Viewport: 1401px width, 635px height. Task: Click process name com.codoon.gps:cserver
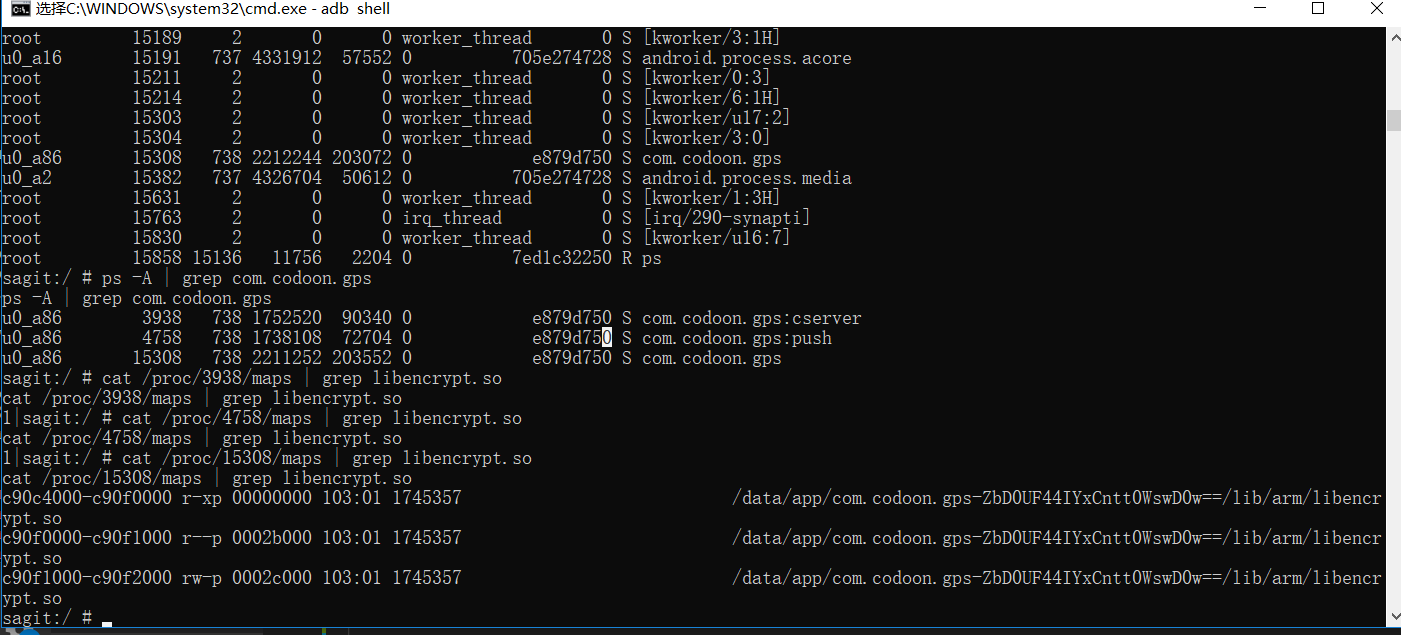tap(751, 318)
